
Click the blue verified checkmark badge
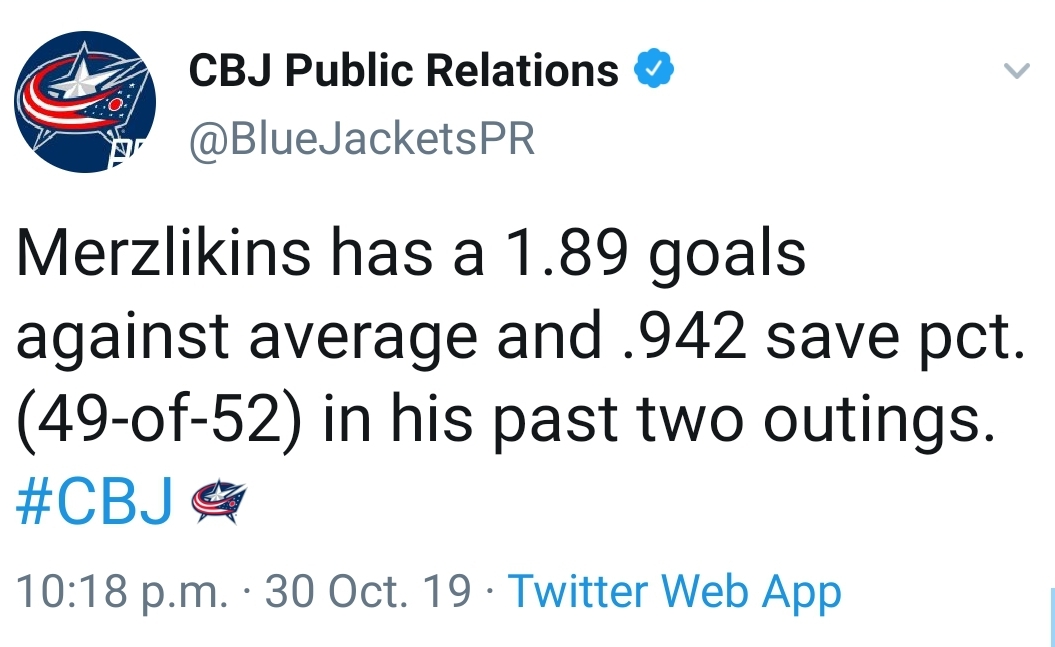click(x=655, y=69)
